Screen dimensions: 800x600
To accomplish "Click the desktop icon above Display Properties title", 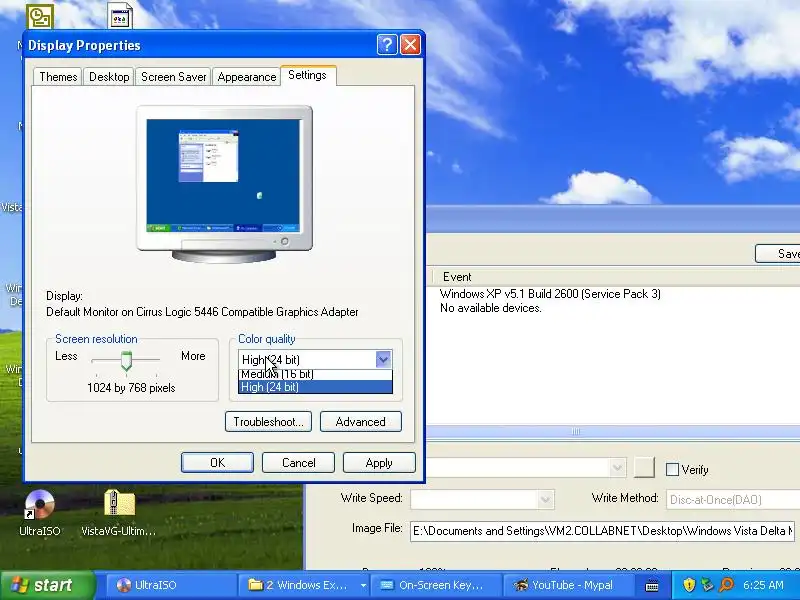I will [40, 16].
